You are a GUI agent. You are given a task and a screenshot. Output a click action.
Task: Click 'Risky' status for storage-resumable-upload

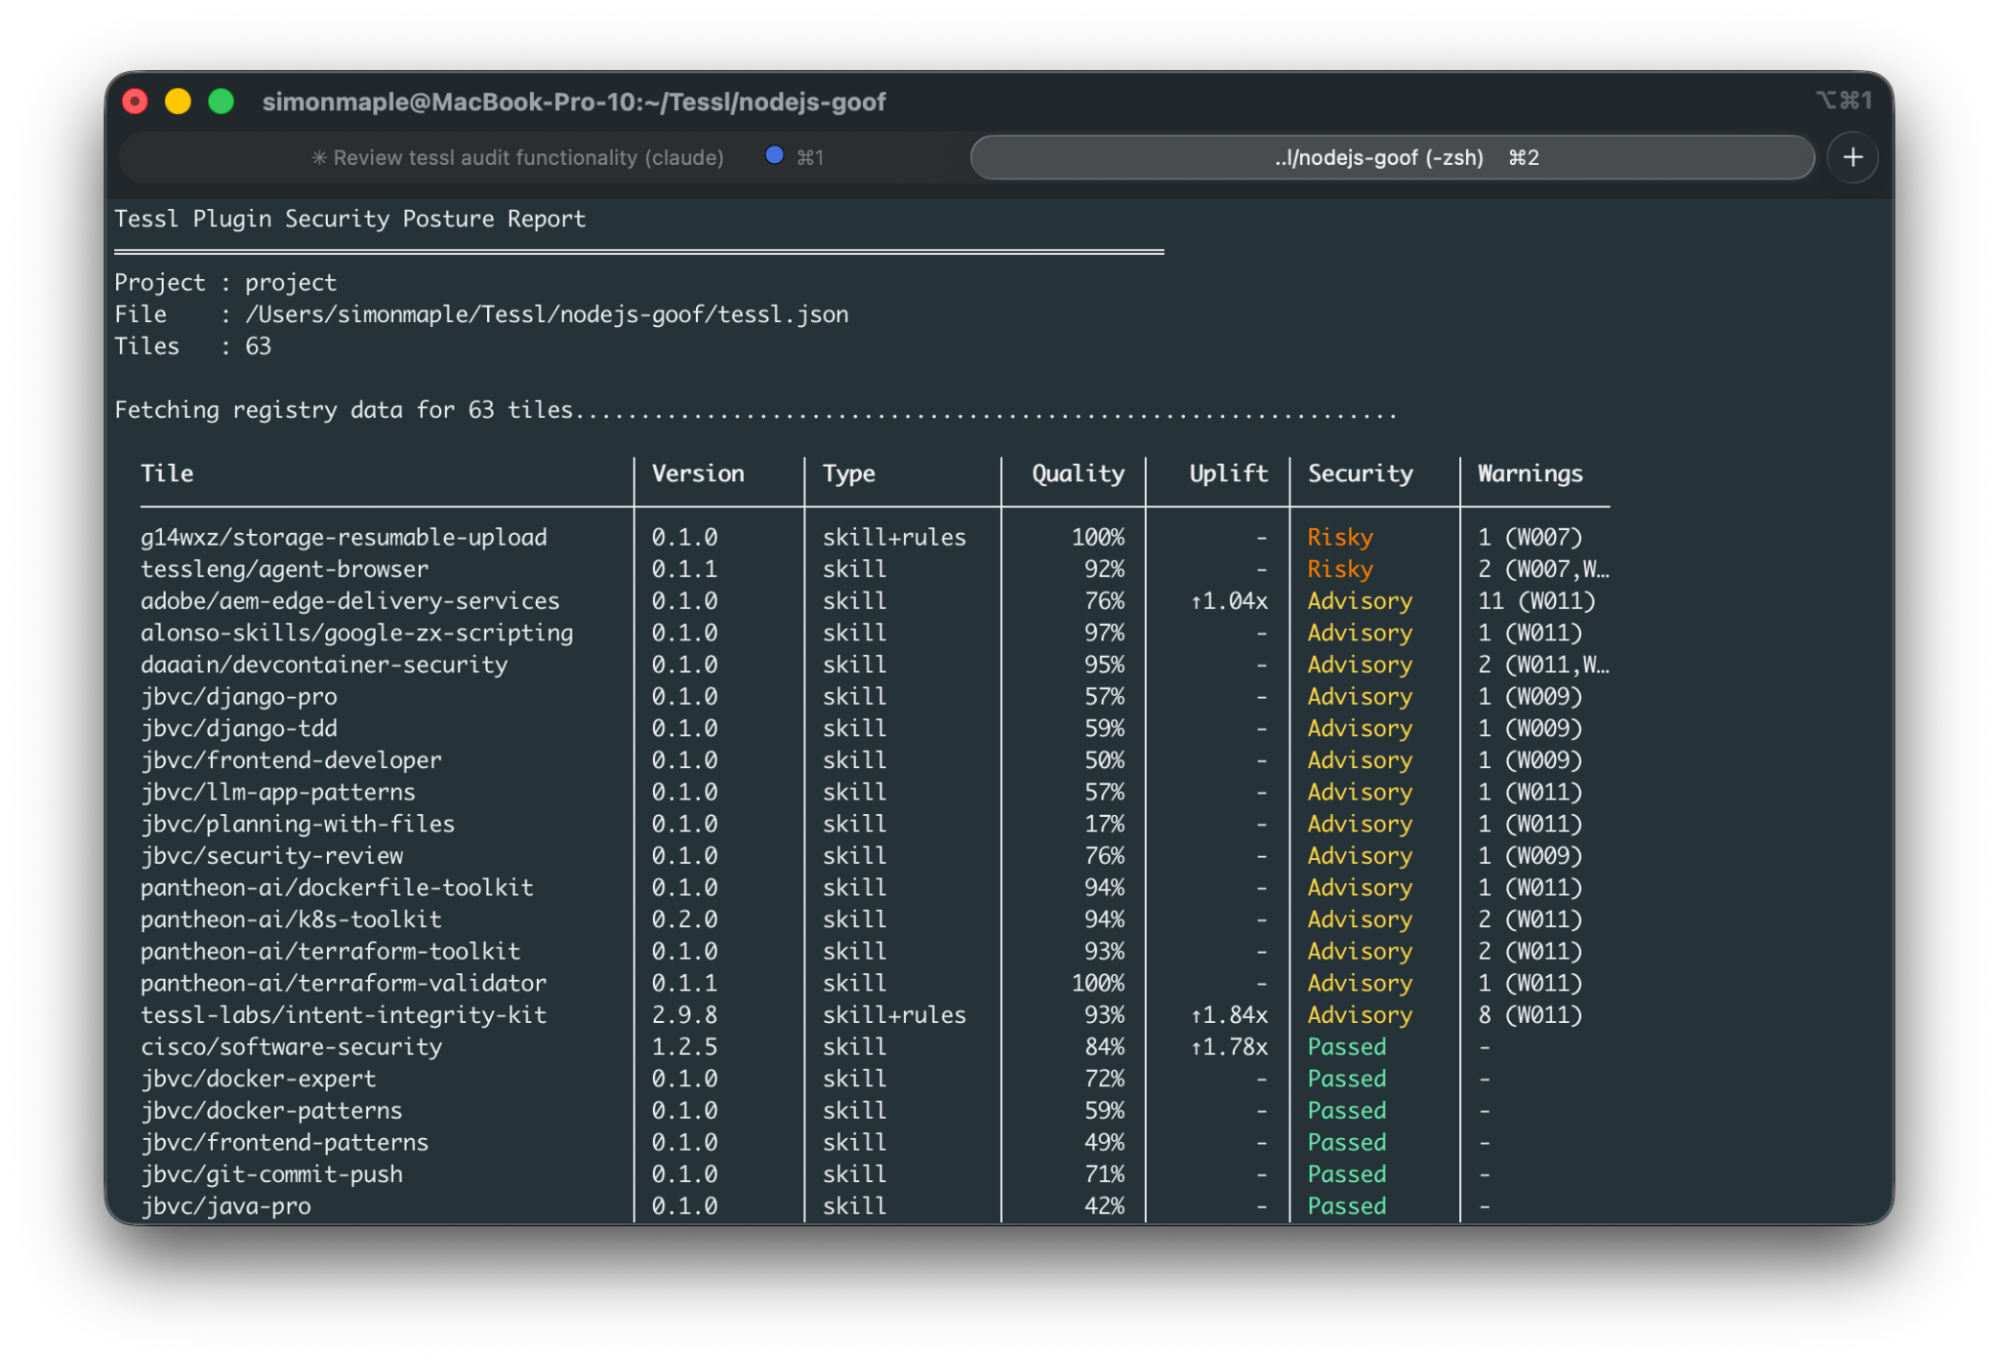pos(1340,538)
